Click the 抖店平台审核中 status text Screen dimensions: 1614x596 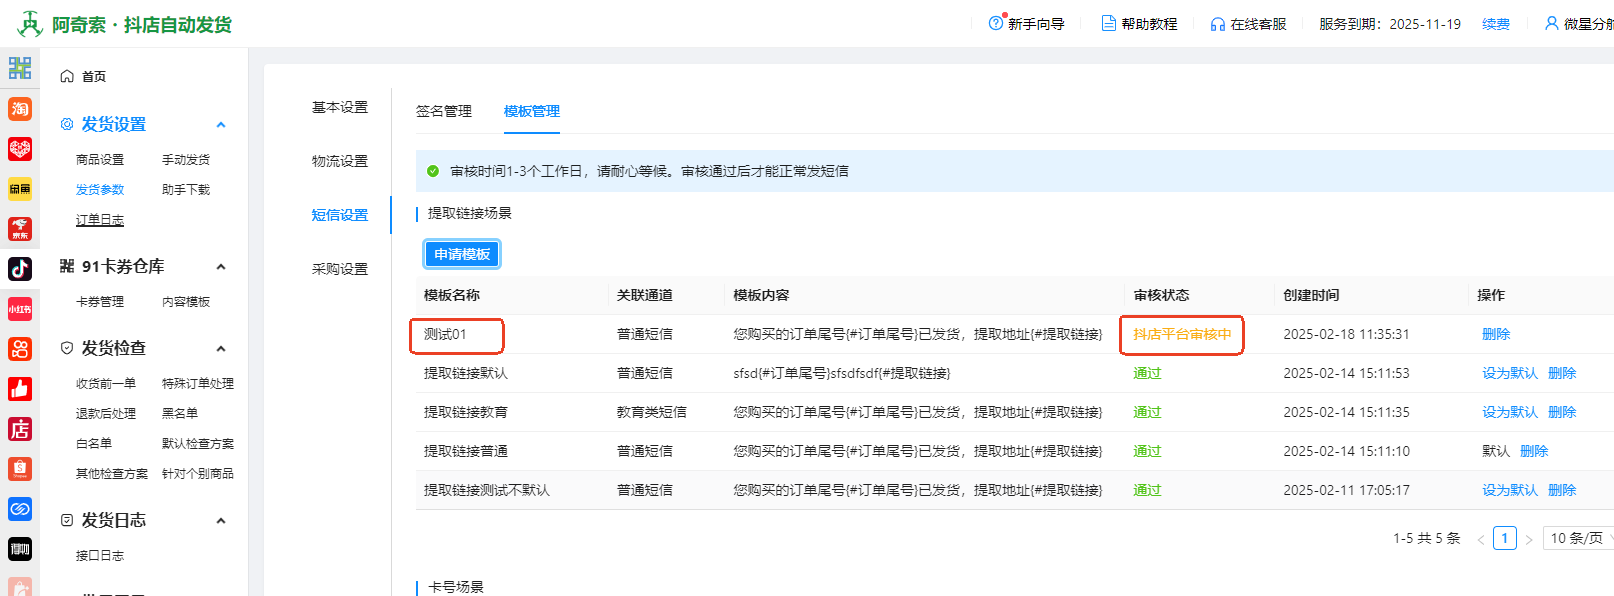[x=1182, y=334]
